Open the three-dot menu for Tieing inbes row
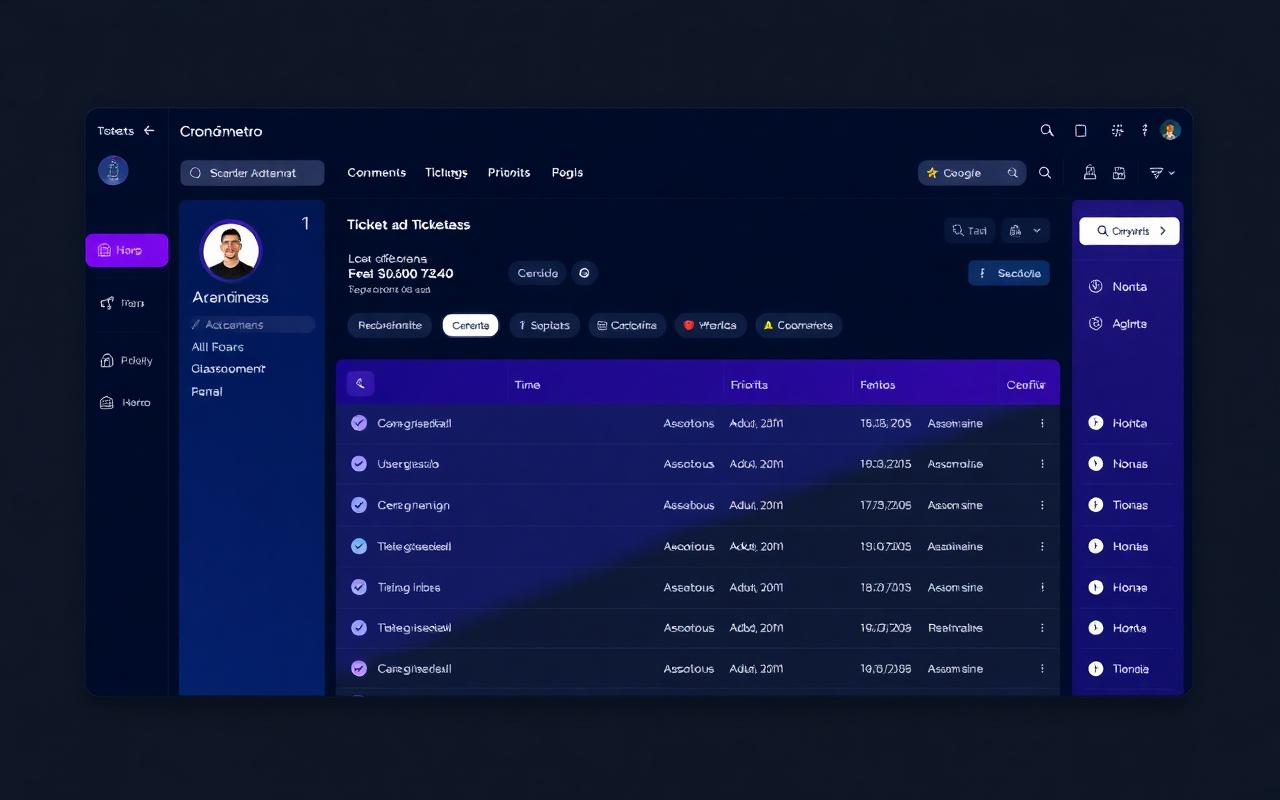Viewport: 1280px width, 800px height. pos(1042,587)
